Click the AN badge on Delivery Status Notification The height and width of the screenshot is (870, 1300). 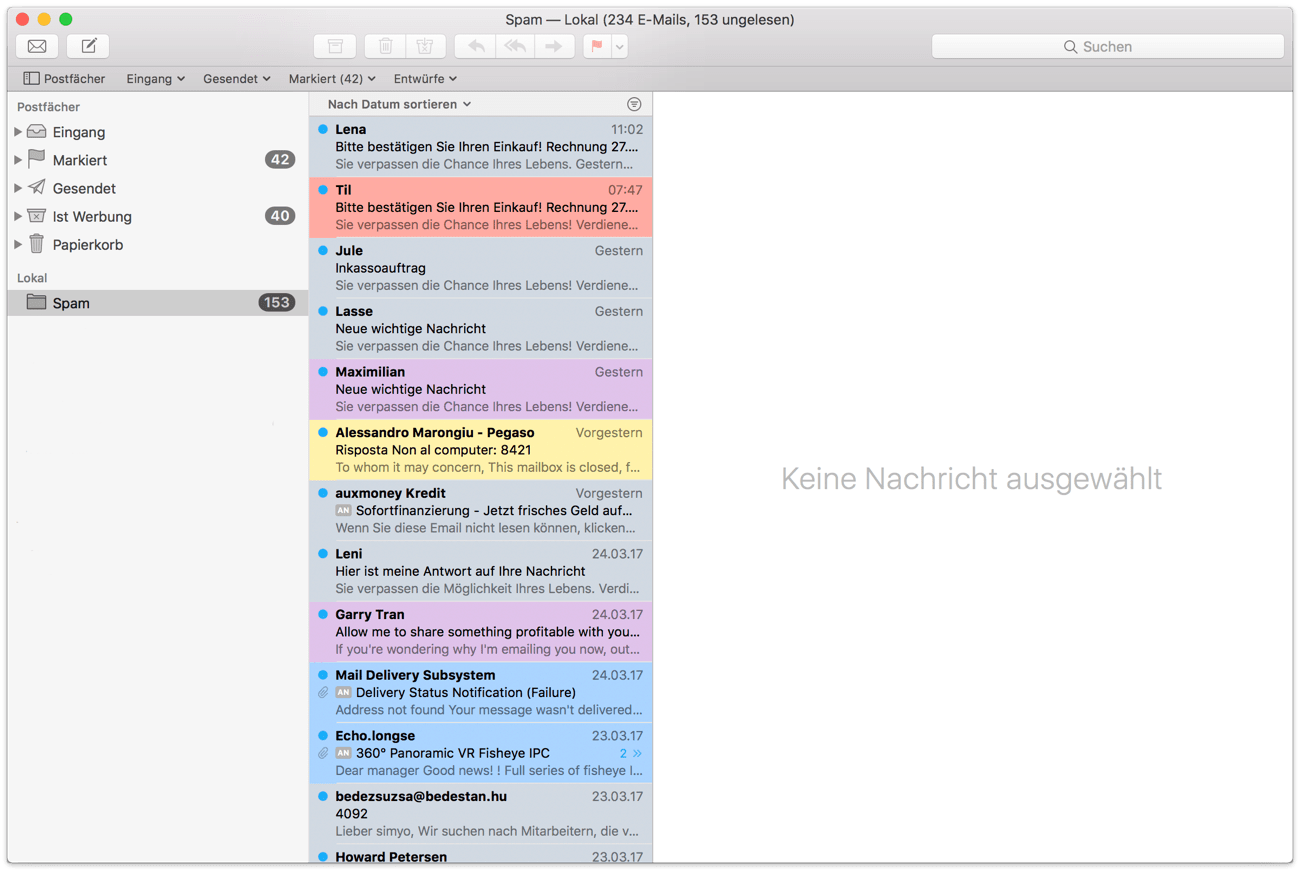(343, 692)
